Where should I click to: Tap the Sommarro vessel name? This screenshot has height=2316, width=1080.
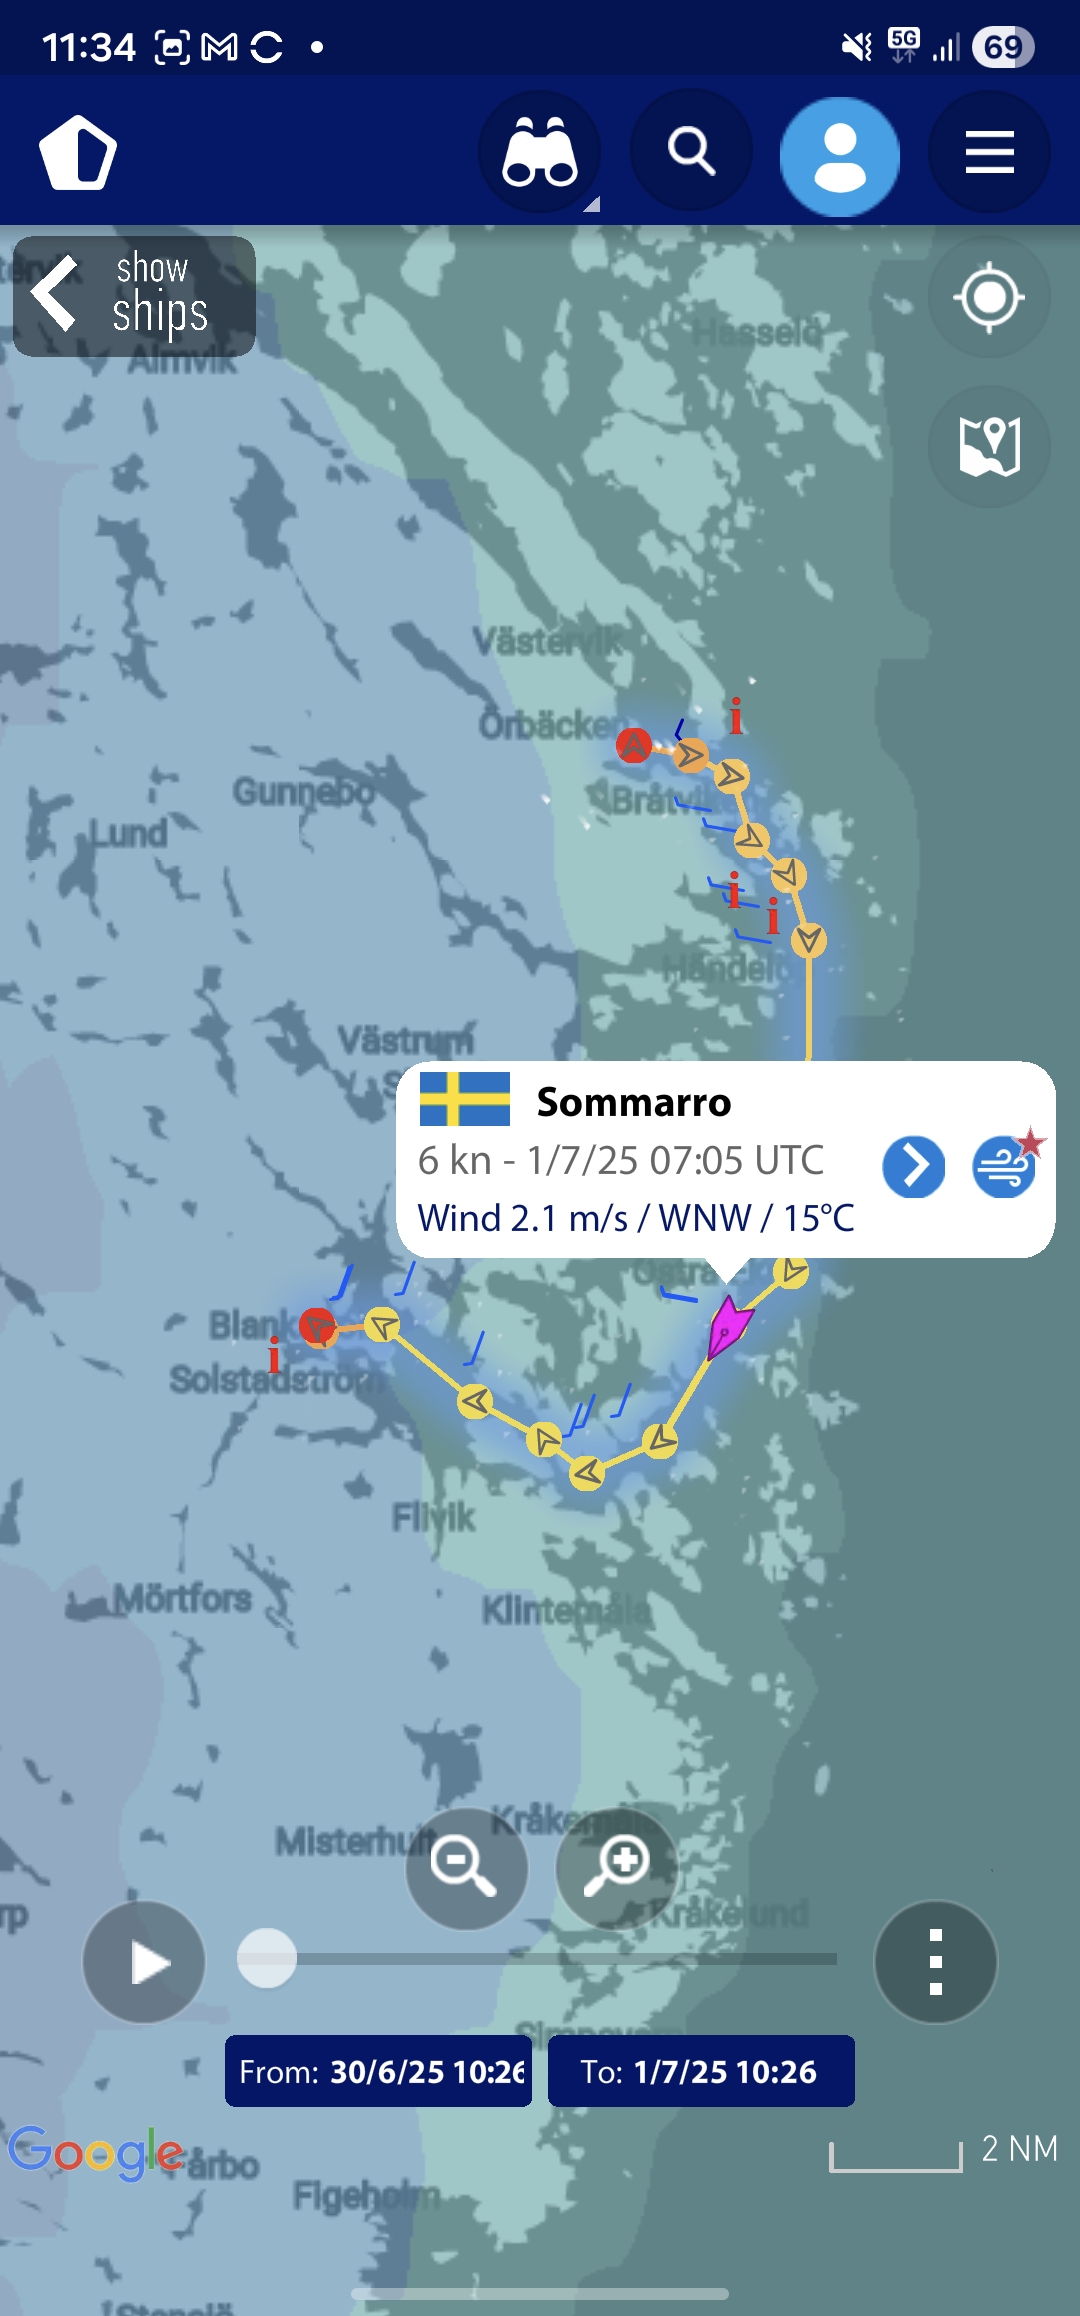[634, 1102]
